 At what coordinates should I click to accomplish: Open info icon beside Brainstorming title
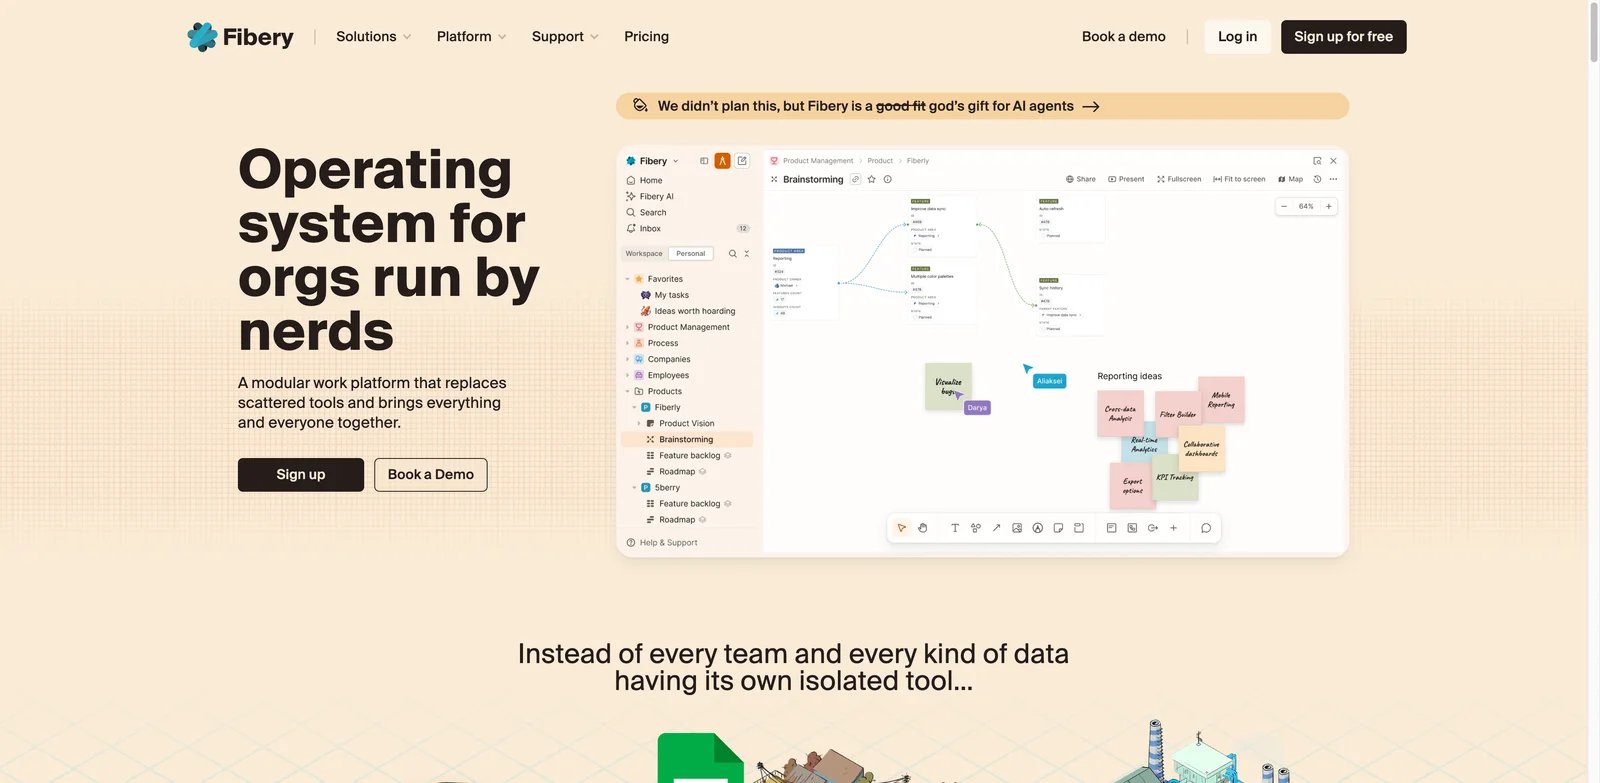(887, 180)
